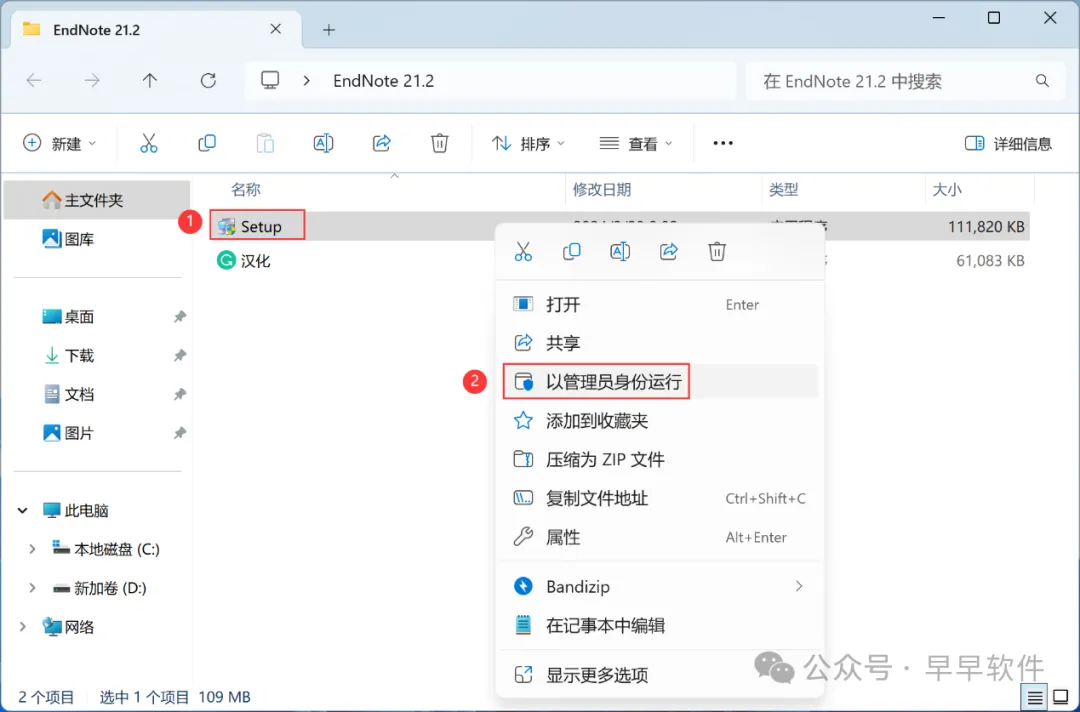Click the Copy icon in the toolbar
The height and width of the screenshot is (712, 1080).
(207, 143)
